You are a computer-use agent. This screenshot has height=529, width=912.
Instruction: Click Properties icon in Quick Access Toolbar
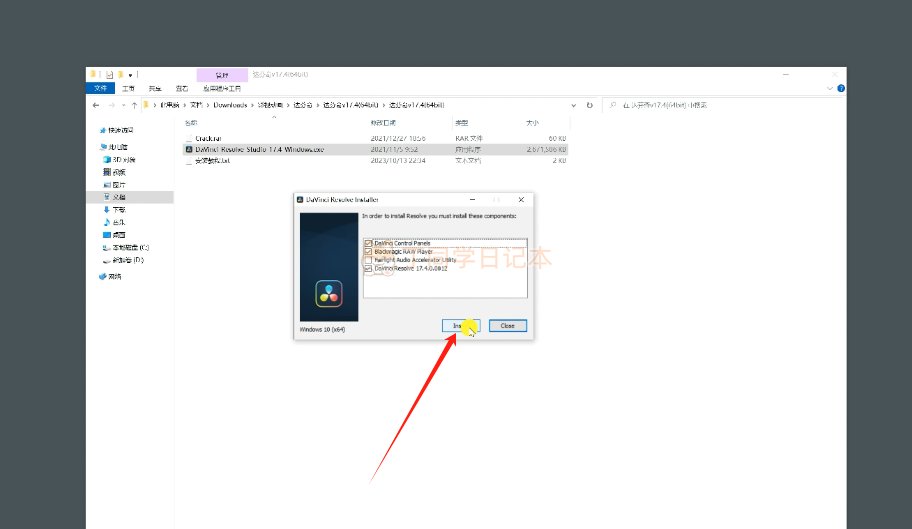109,75
